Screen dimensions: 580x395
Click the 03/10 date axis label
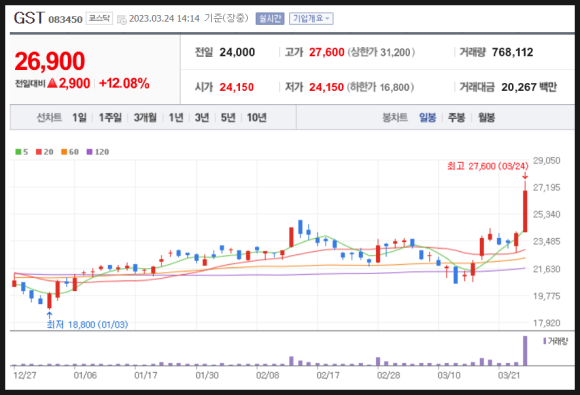[449, 375]
